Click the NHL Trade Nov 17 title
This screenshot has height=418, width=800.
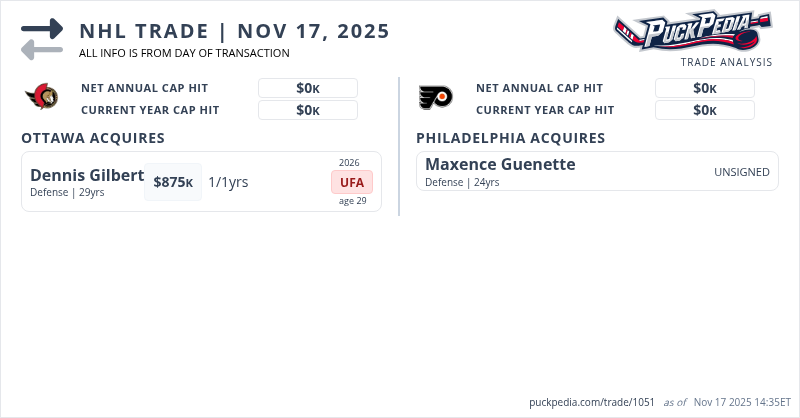[235, 30]
